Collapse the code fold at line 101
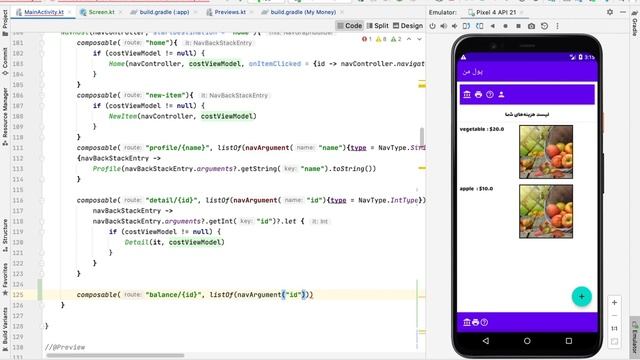This screenshot has width=640, height=360. [42, 43]
